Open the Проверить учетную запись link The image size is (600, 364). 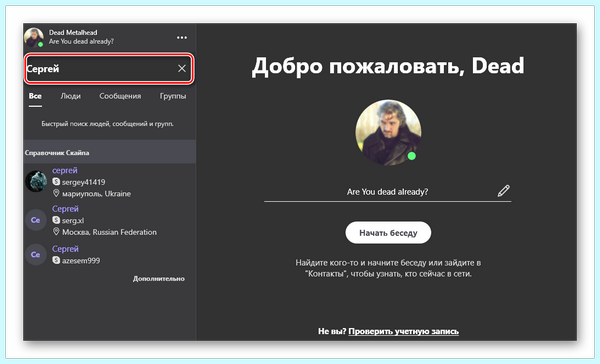tap(403, 331)
